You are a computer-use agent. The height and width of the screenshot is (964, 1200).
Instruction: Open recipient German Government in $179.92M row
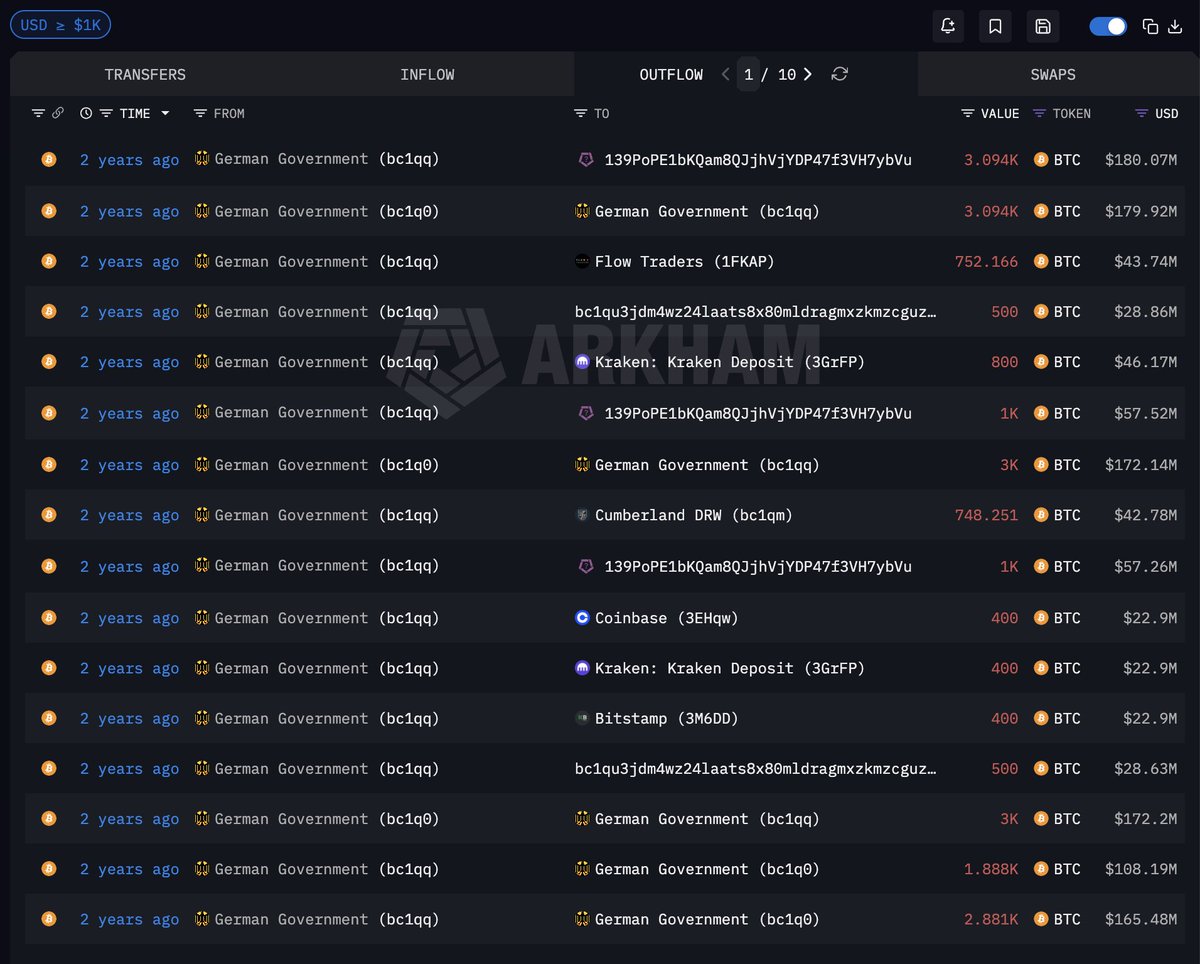pos(707,211)
